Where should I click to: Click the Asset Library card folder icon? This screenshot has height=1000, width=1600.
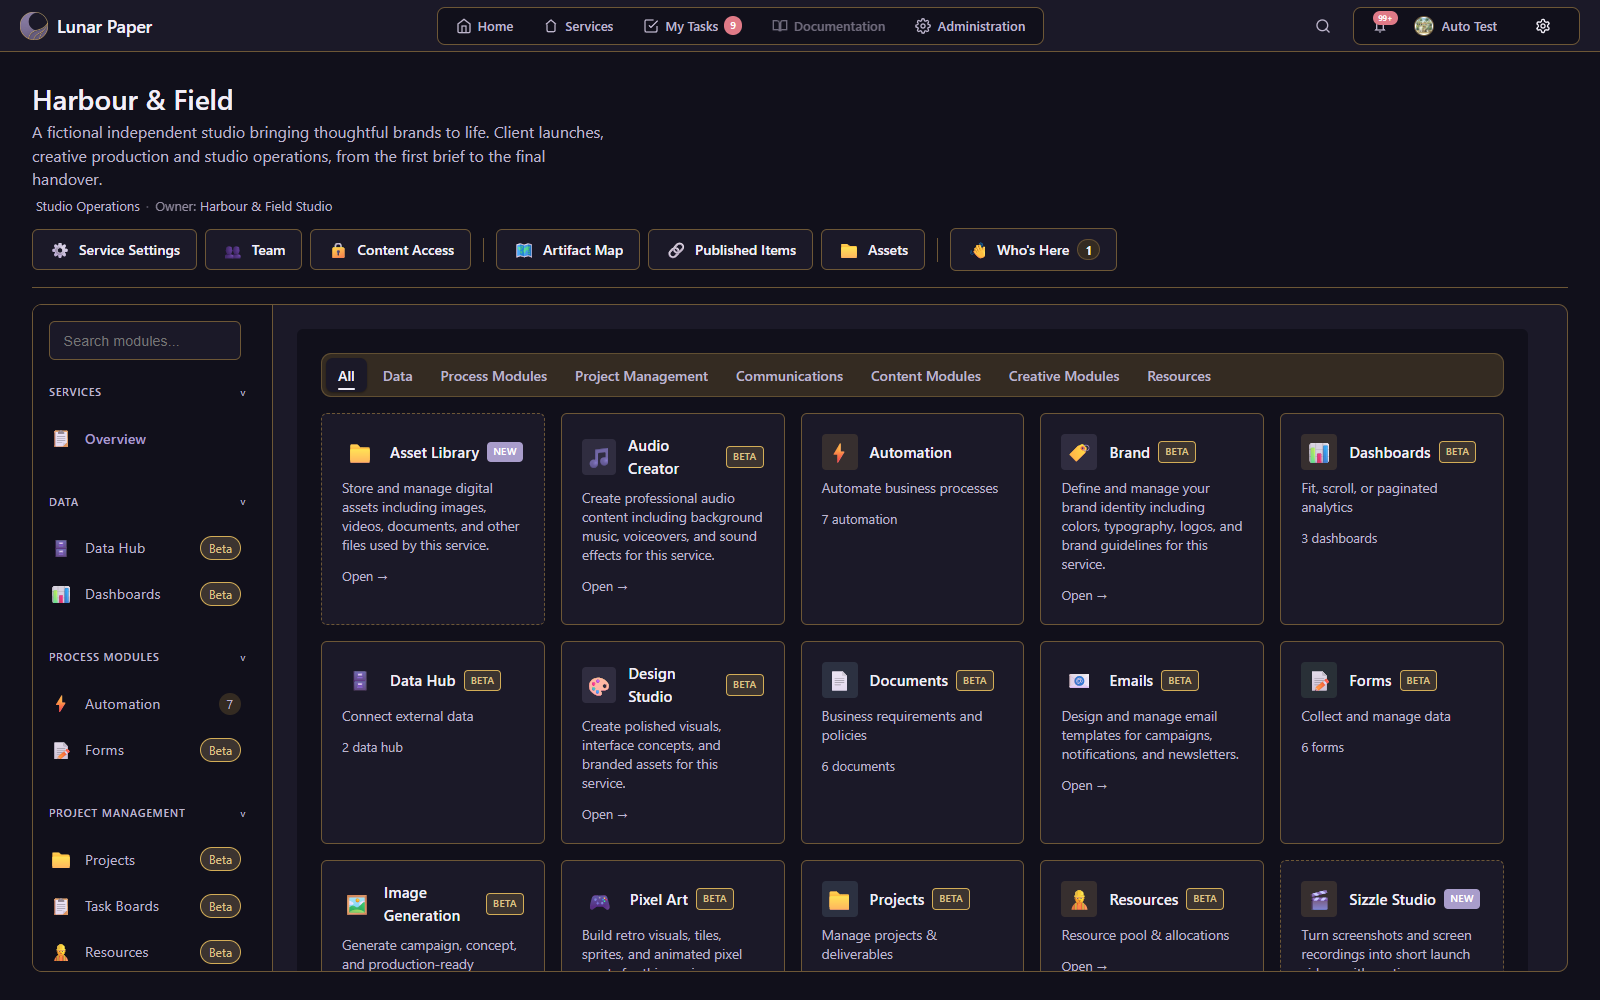(360, 453)
